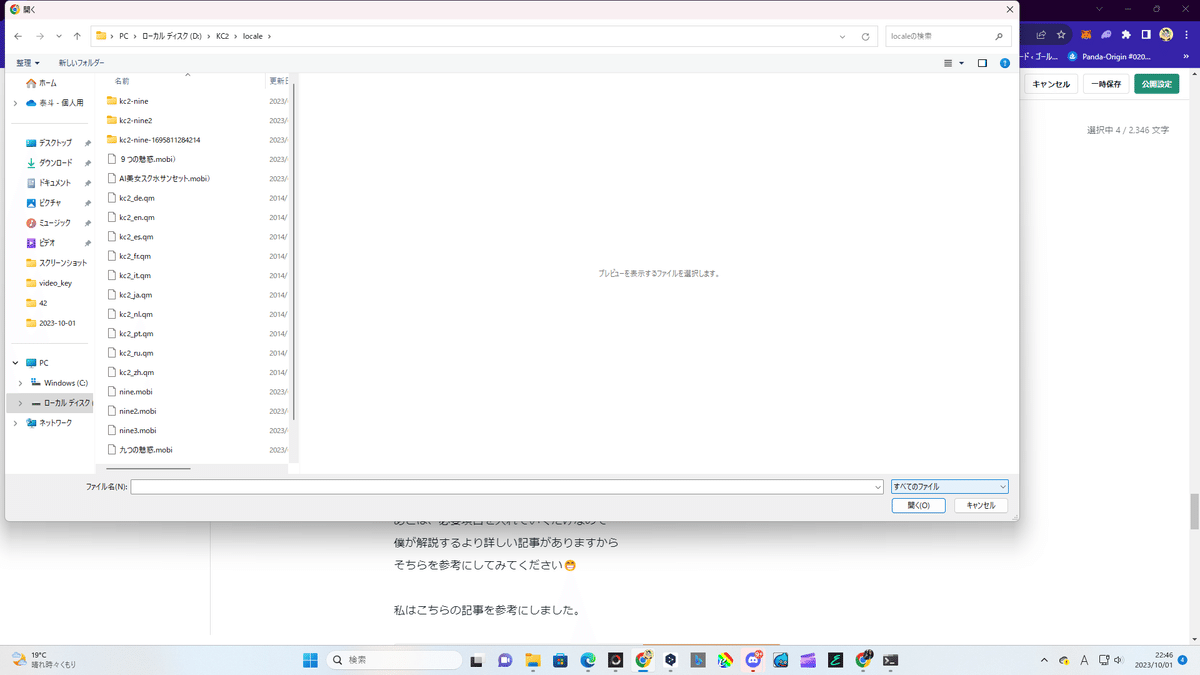Open Microsoft Store from the taskbar
This screenshot has height=675, width=1200.
(x=560, y=660)
